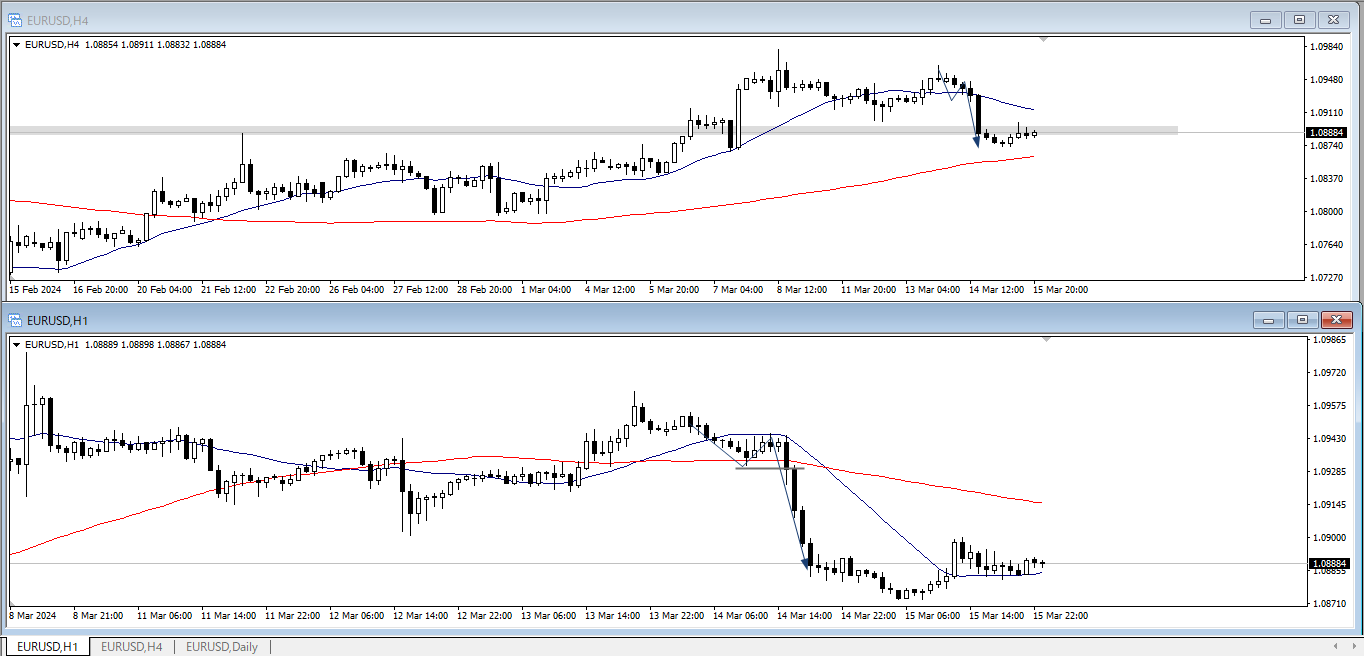Click the red moving average on H1
Viewport: 1364px width, 656px height.
tap(900, 477)
